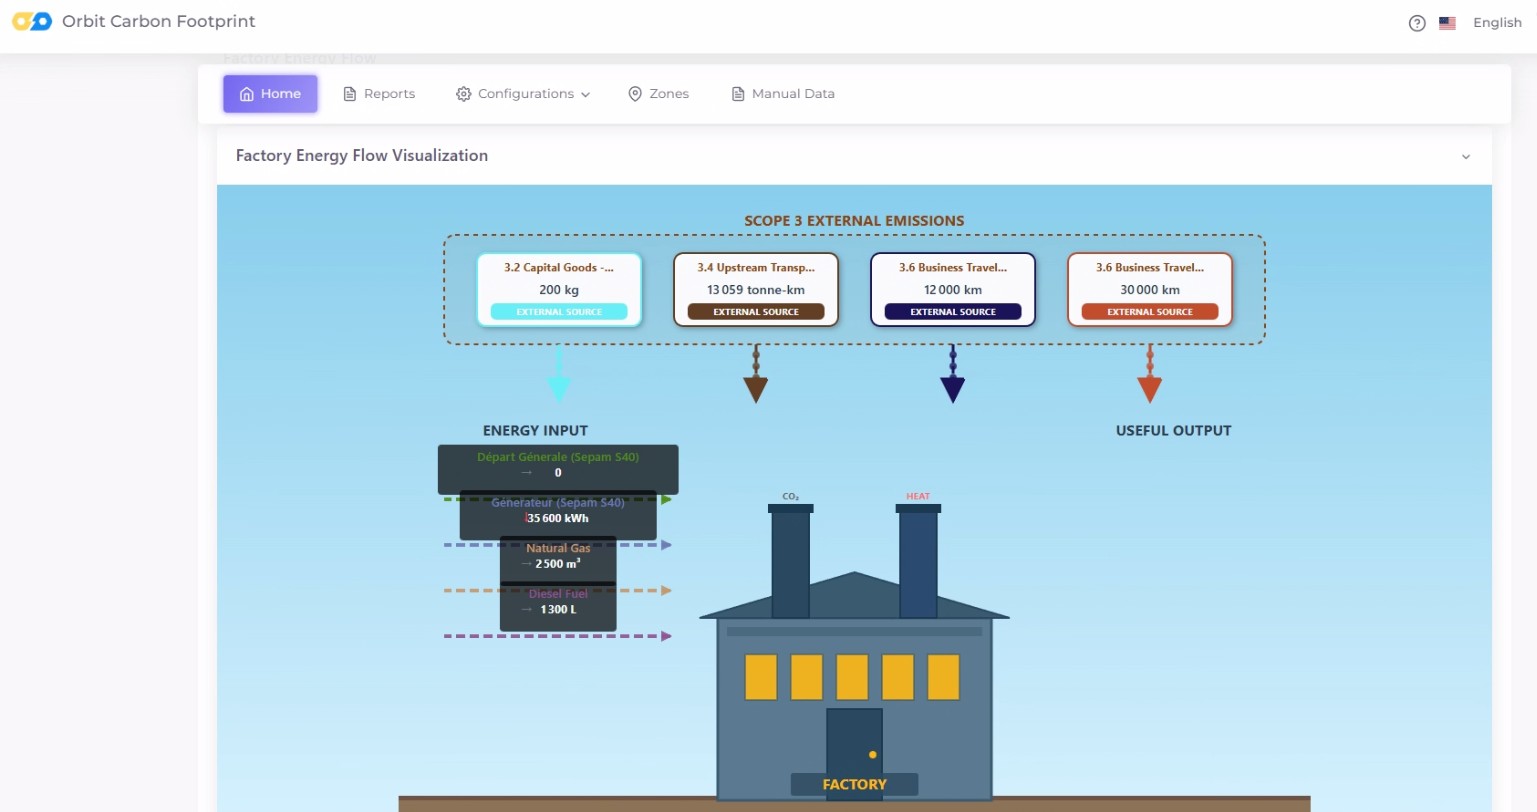Click the FACTORY label on the building
Screen dimensions: 1537x812
coord(854,784)
